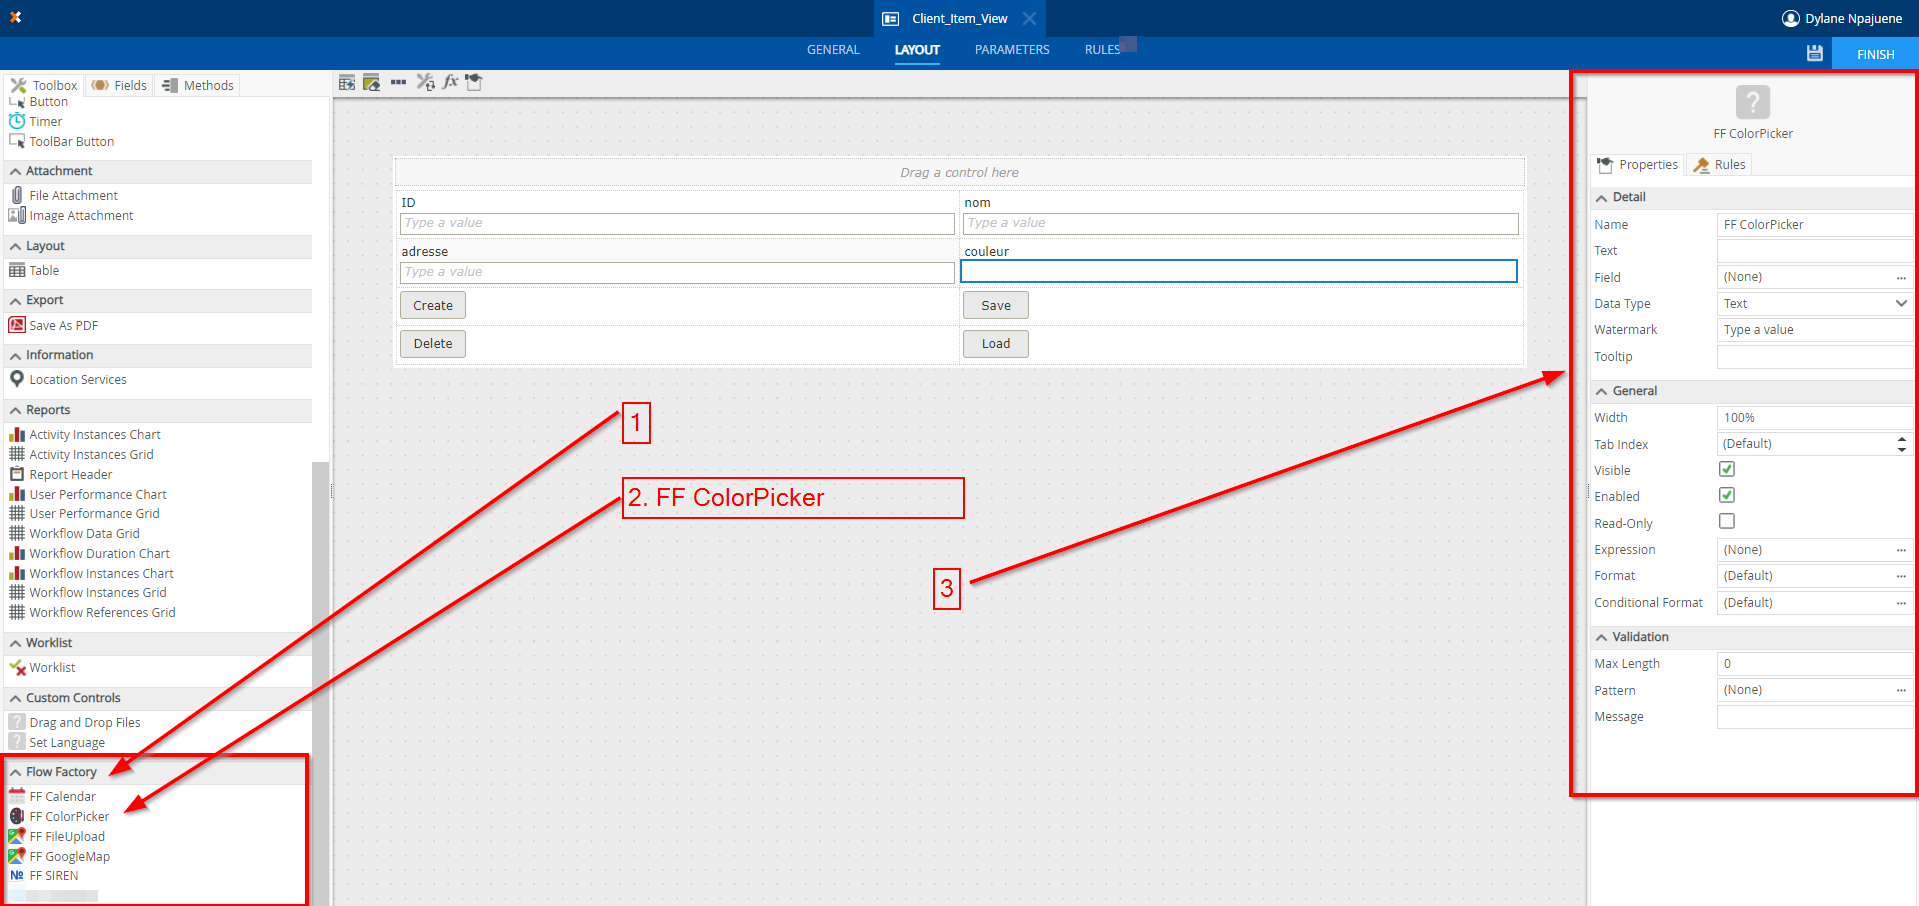The image size is (1919, 906).
Task: Uncheck the Enabled checkbox
Action: click(x=1726, y=495)
